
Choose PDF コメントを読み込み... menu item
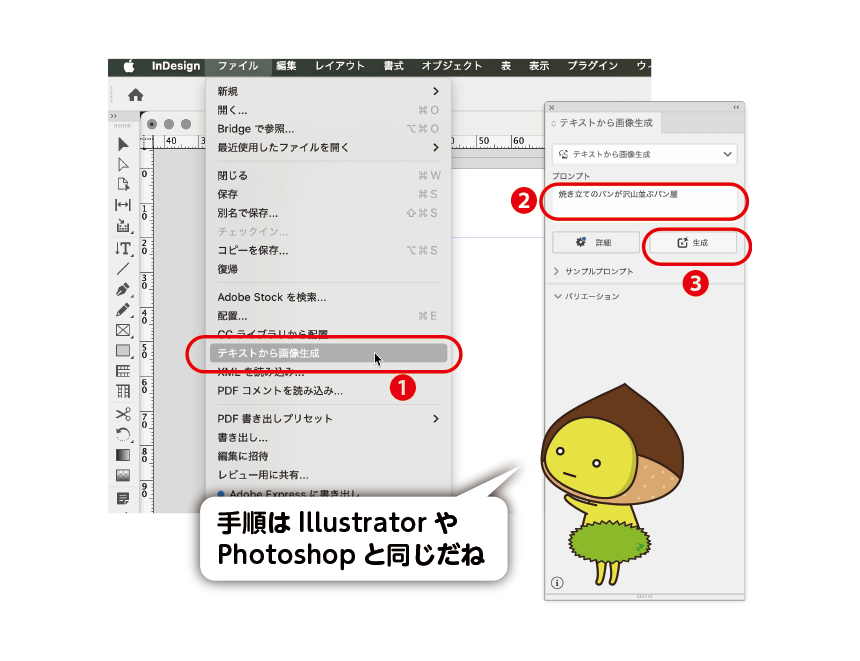pos(329,391)
